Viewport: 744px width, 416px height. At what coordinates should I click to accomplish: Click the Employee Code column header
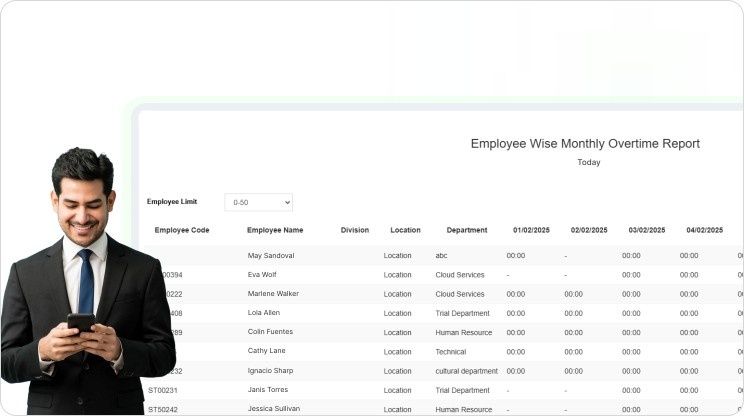[x=182, y=230]
